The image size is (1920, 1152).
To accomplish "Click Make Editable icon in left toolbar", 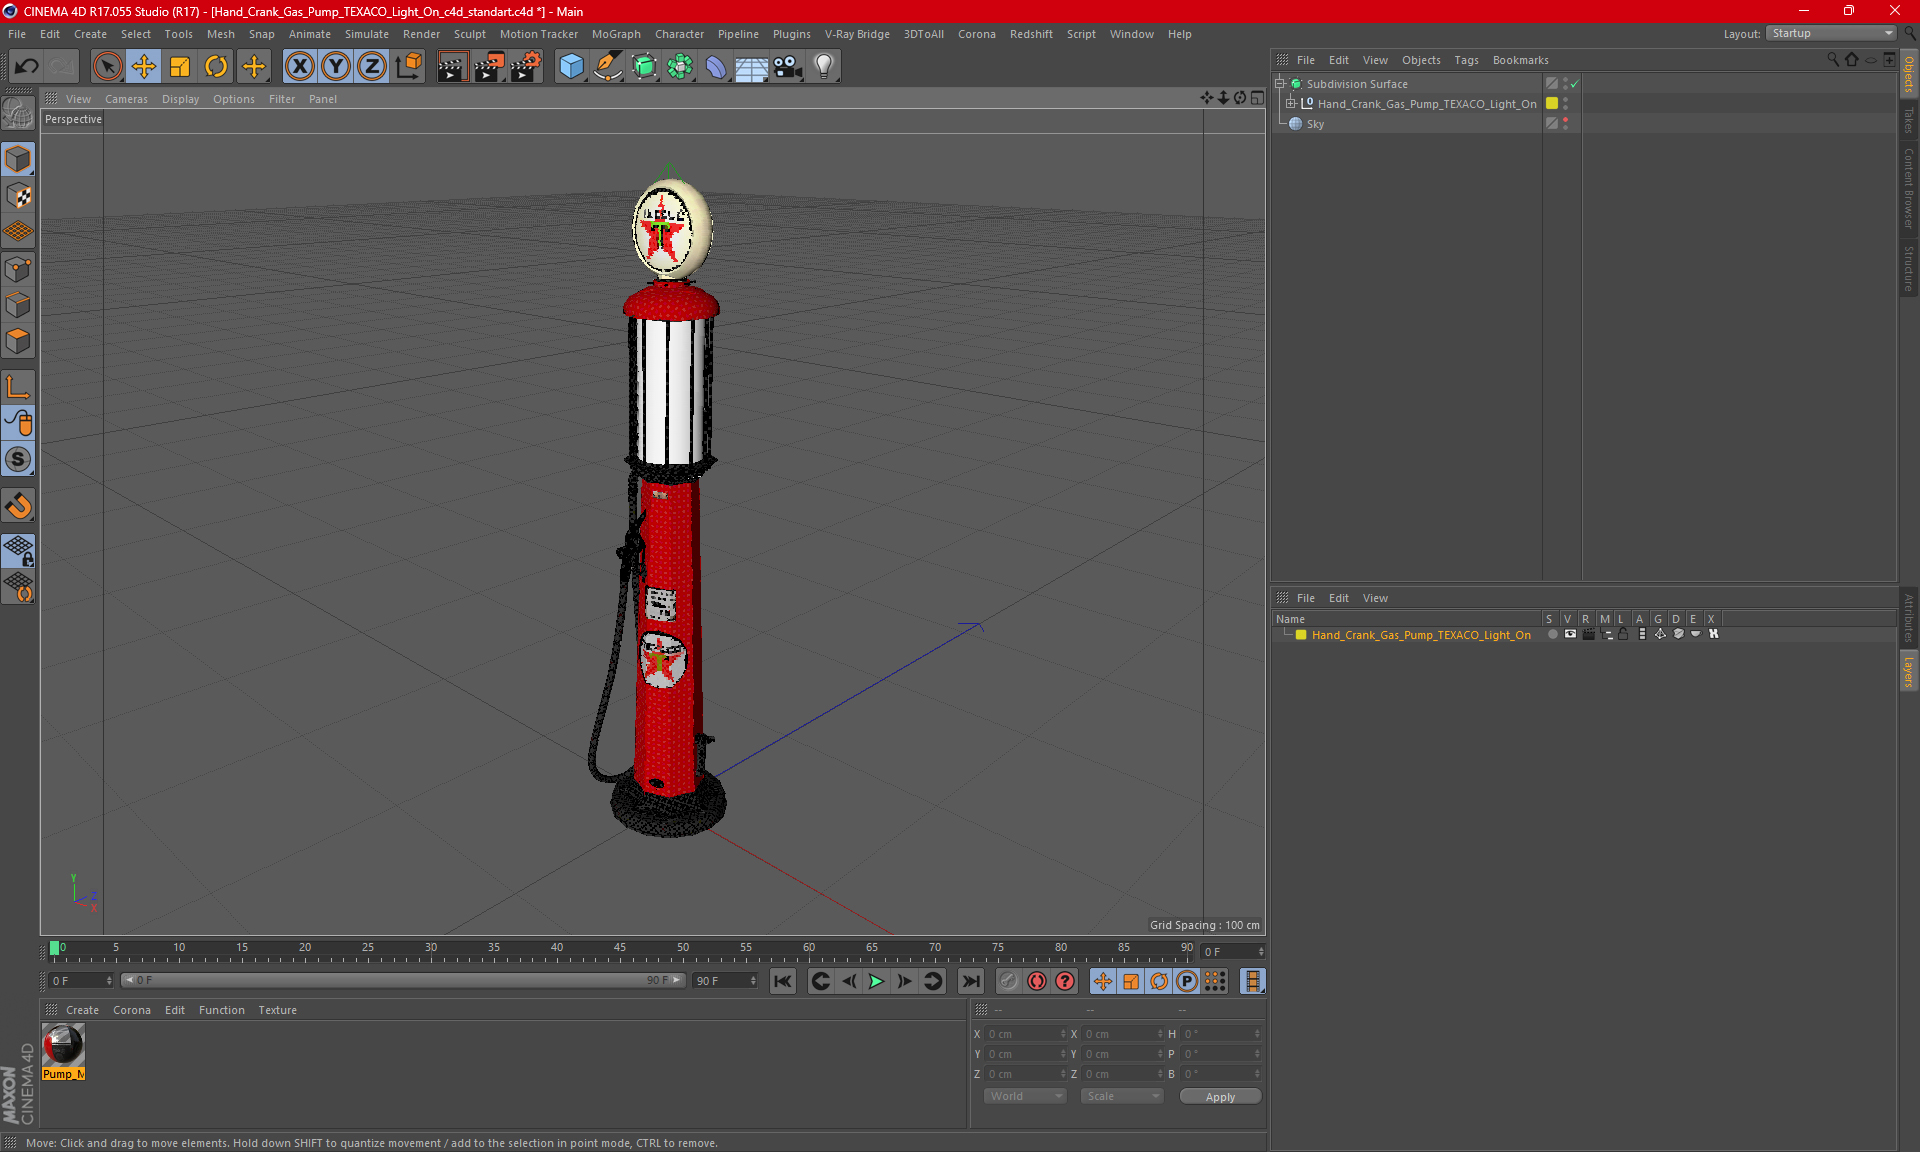I will [x=18, y=114].
